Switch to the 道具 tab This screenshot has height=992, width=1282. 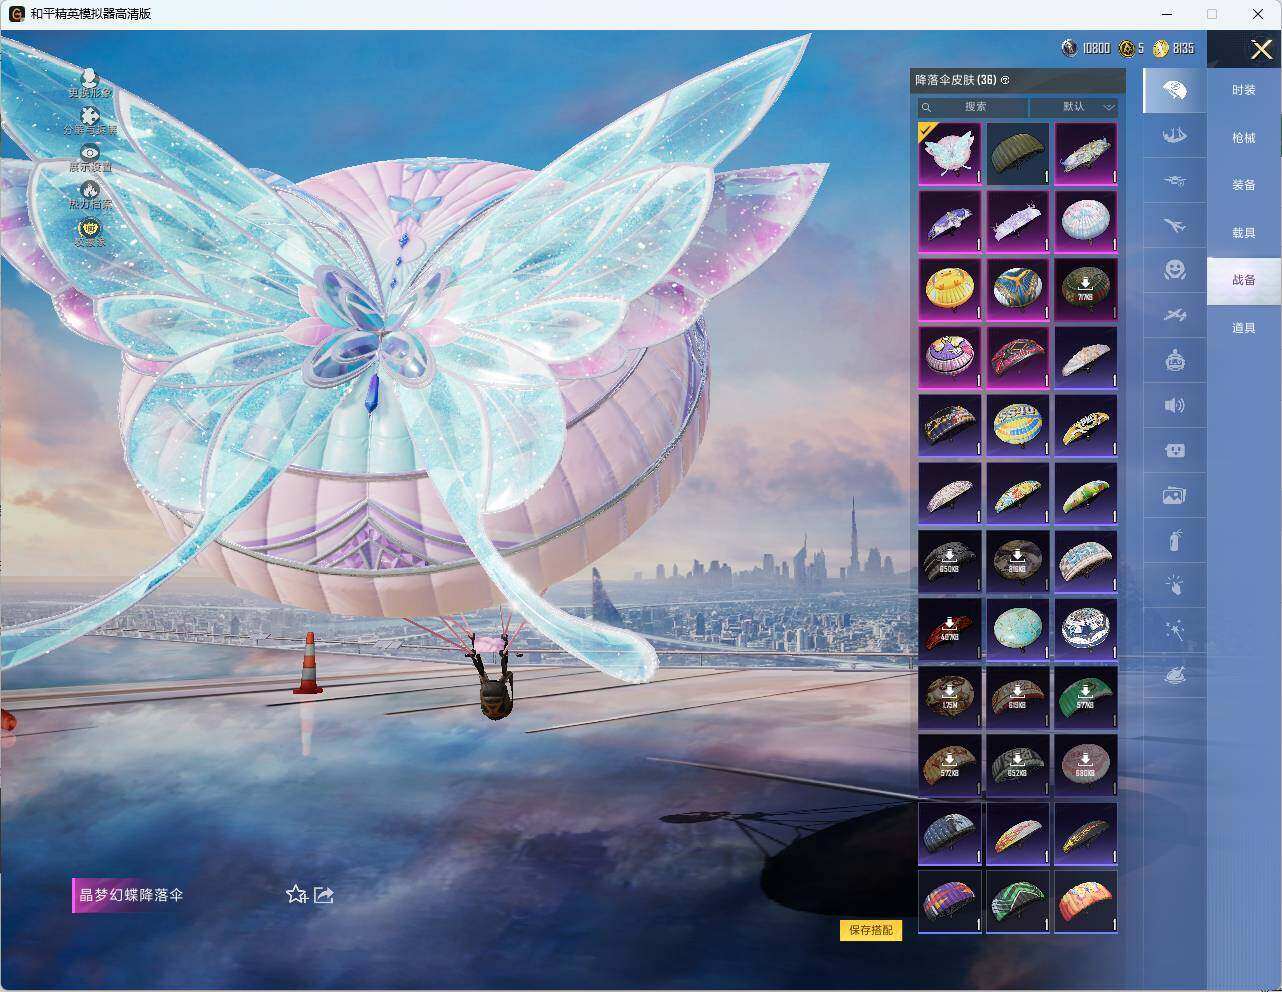coord(1243,328)
